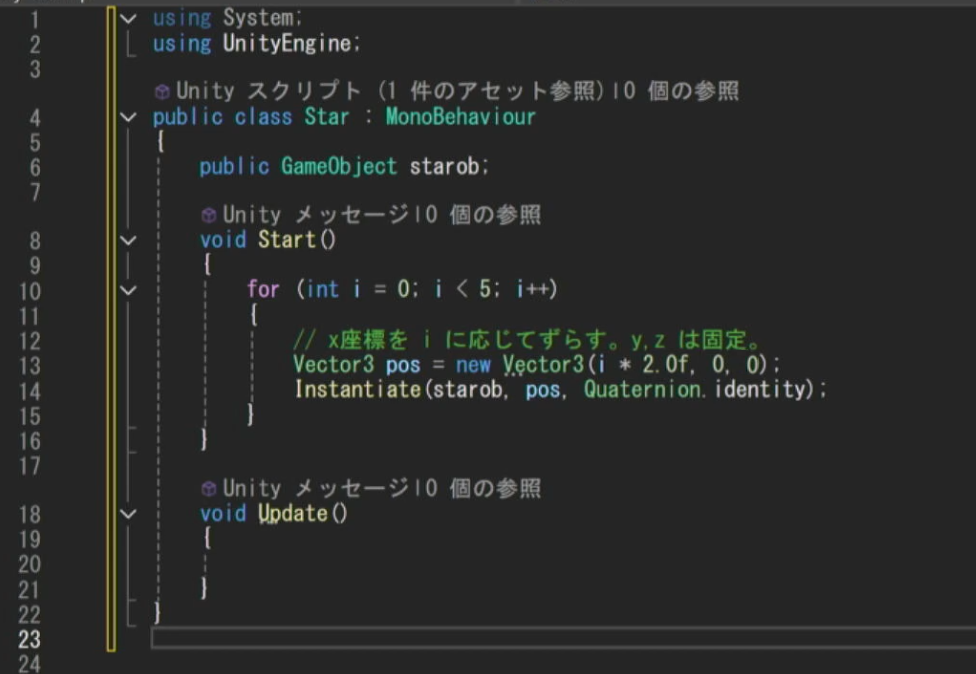Click the Instantiate method call

[x=357, y=389]
